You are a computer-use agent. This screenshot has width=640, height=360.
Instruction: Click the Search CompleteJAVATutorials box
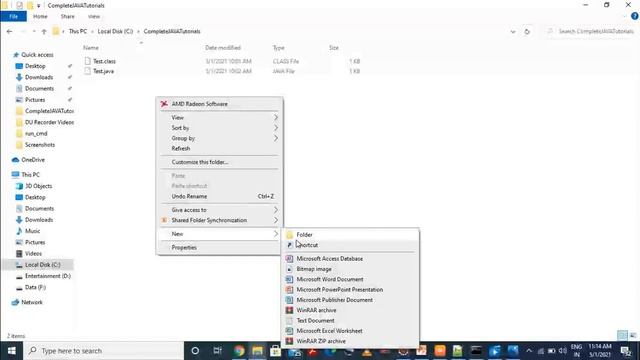(591, 31)
